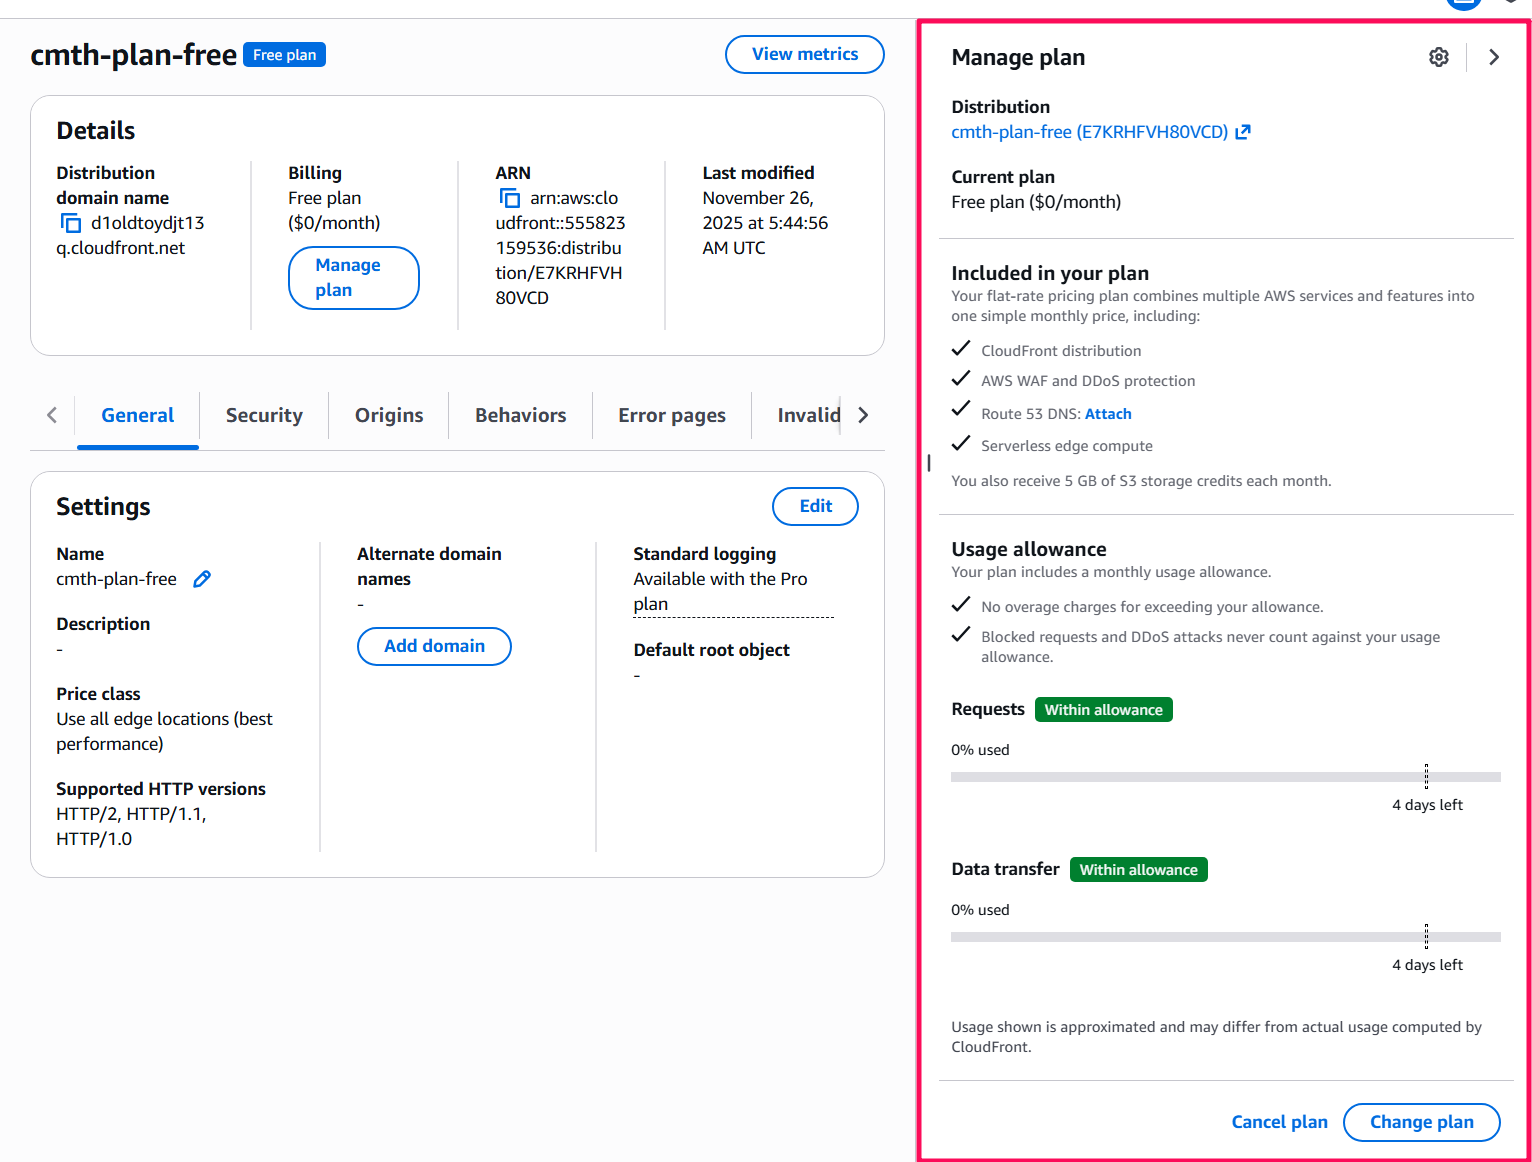Click the View metrics button

coord(804,54)
